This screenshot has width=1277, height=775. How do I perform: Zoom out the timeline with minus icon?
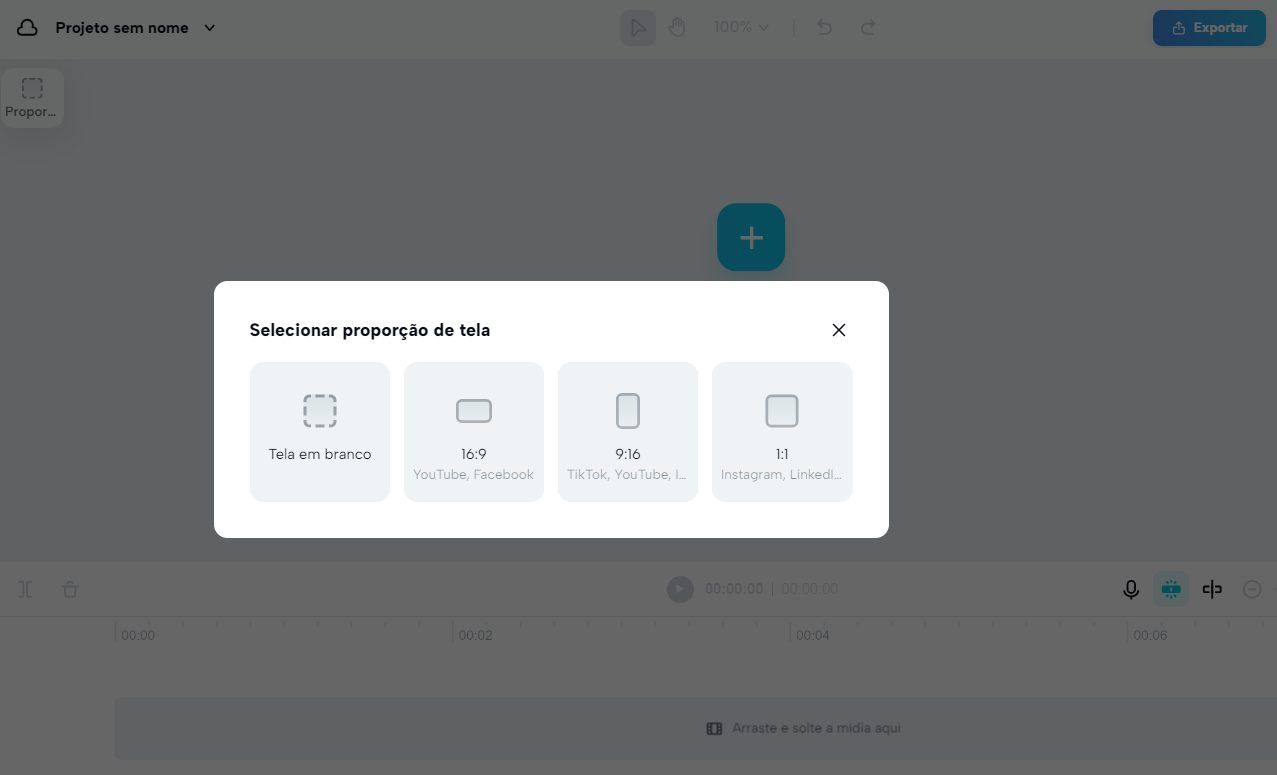1252,589
